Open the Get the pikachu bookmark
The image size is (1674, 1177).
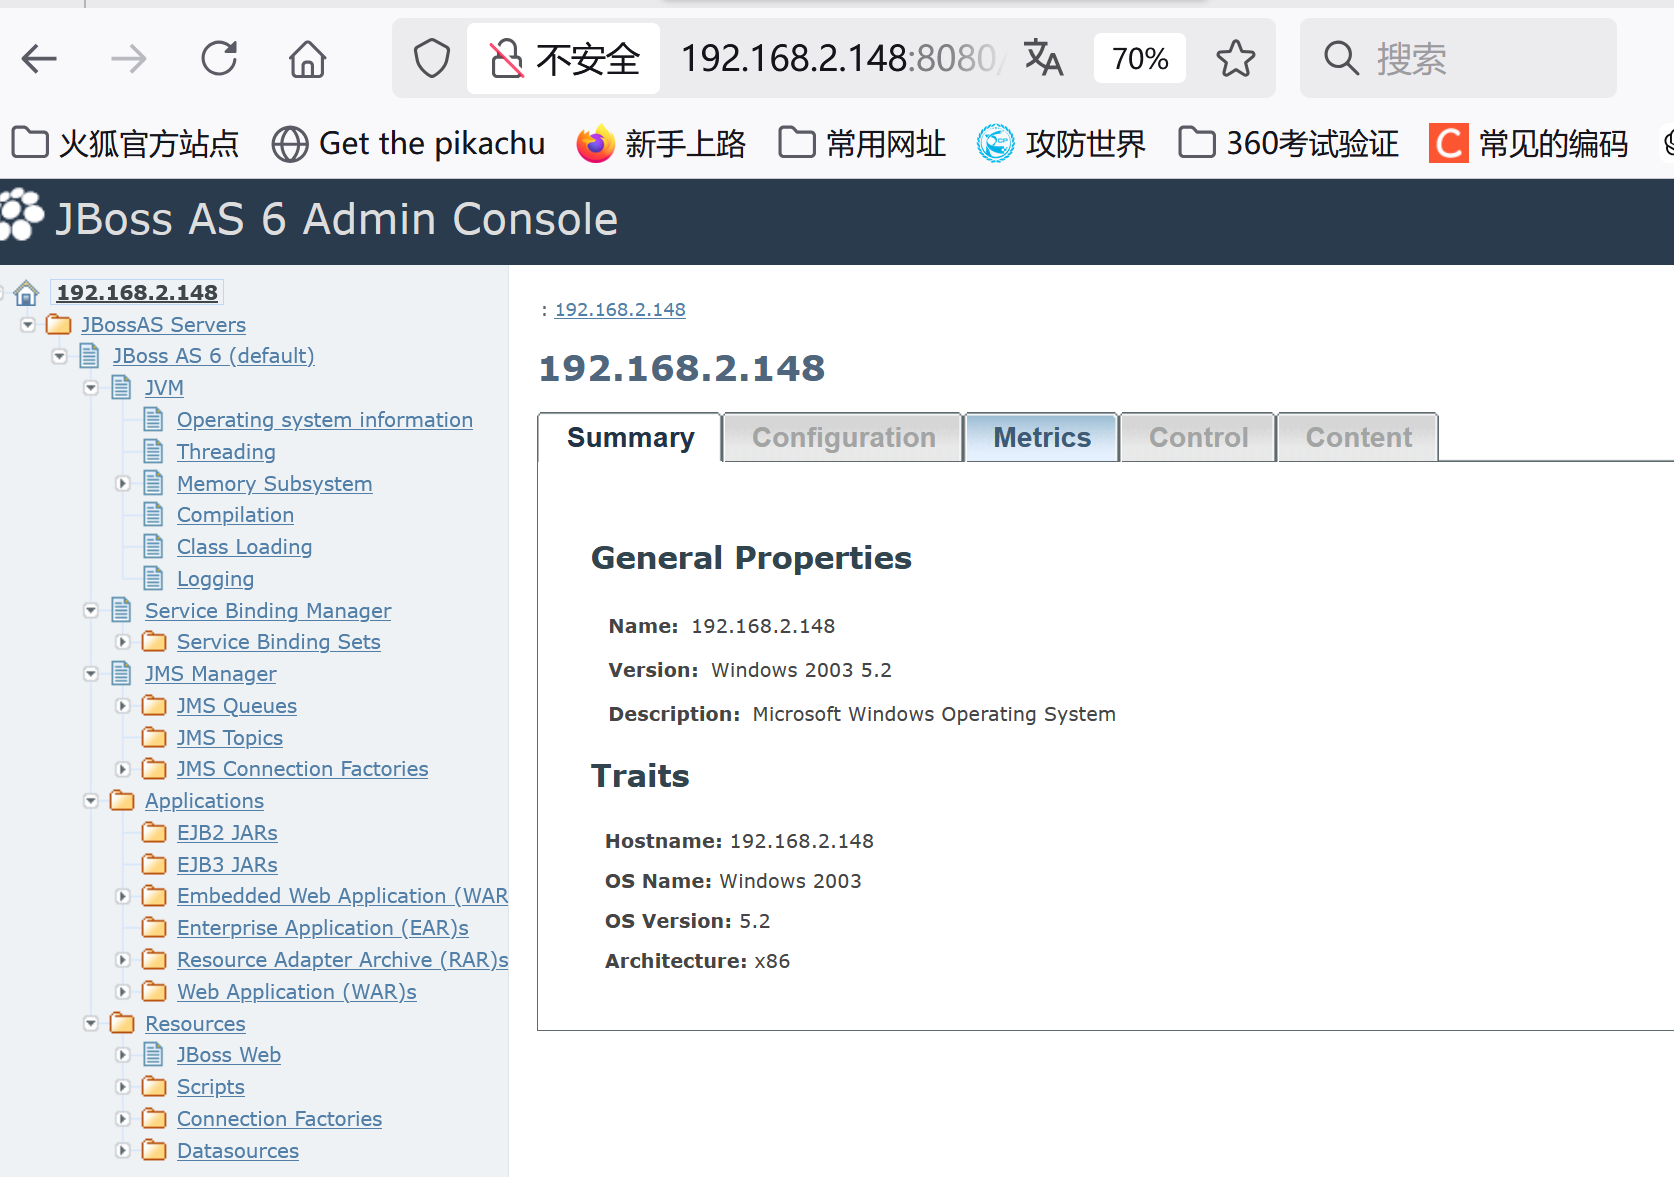408,144
